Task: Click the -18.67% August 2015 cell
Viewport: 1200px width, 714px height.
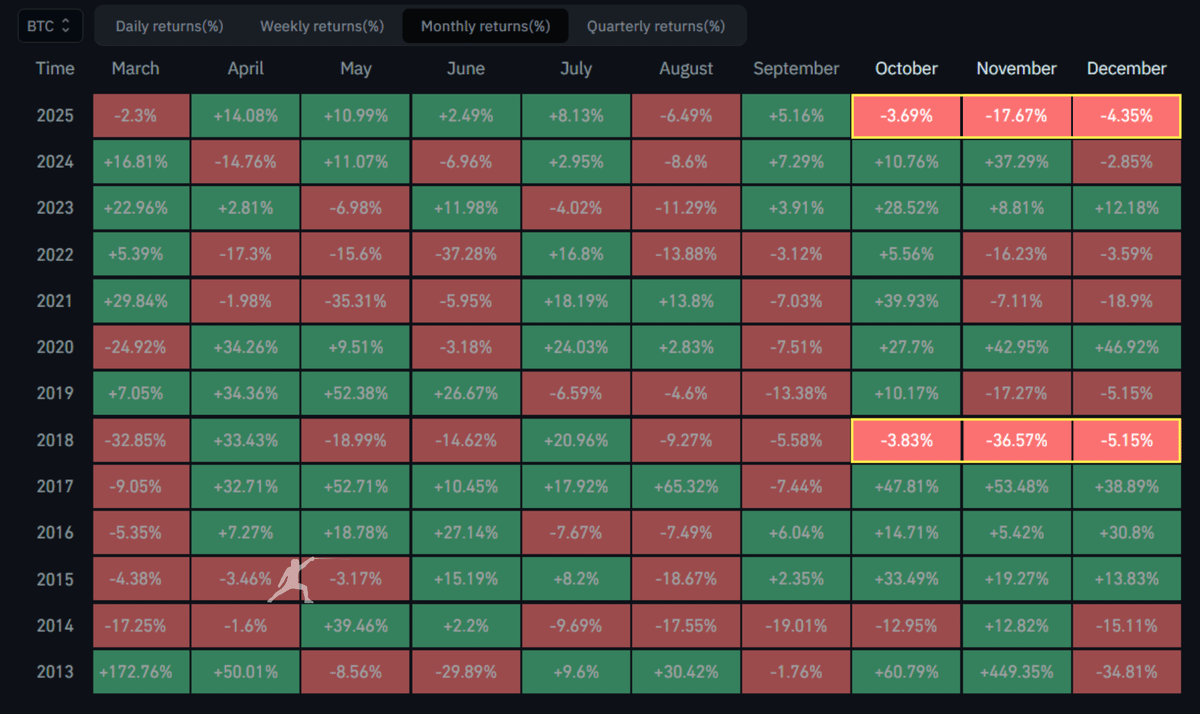Action: 686,579
